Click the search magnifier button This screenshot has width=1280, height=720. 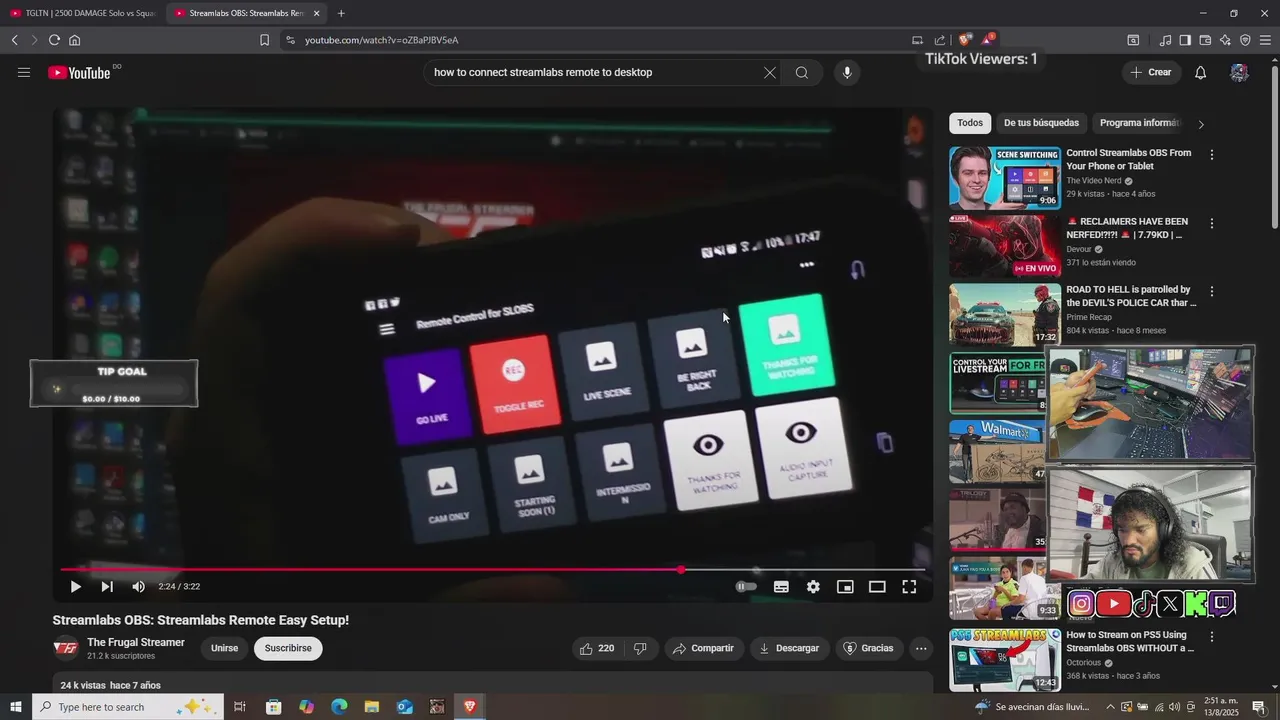pyautogui.click(x=802, y=72)
